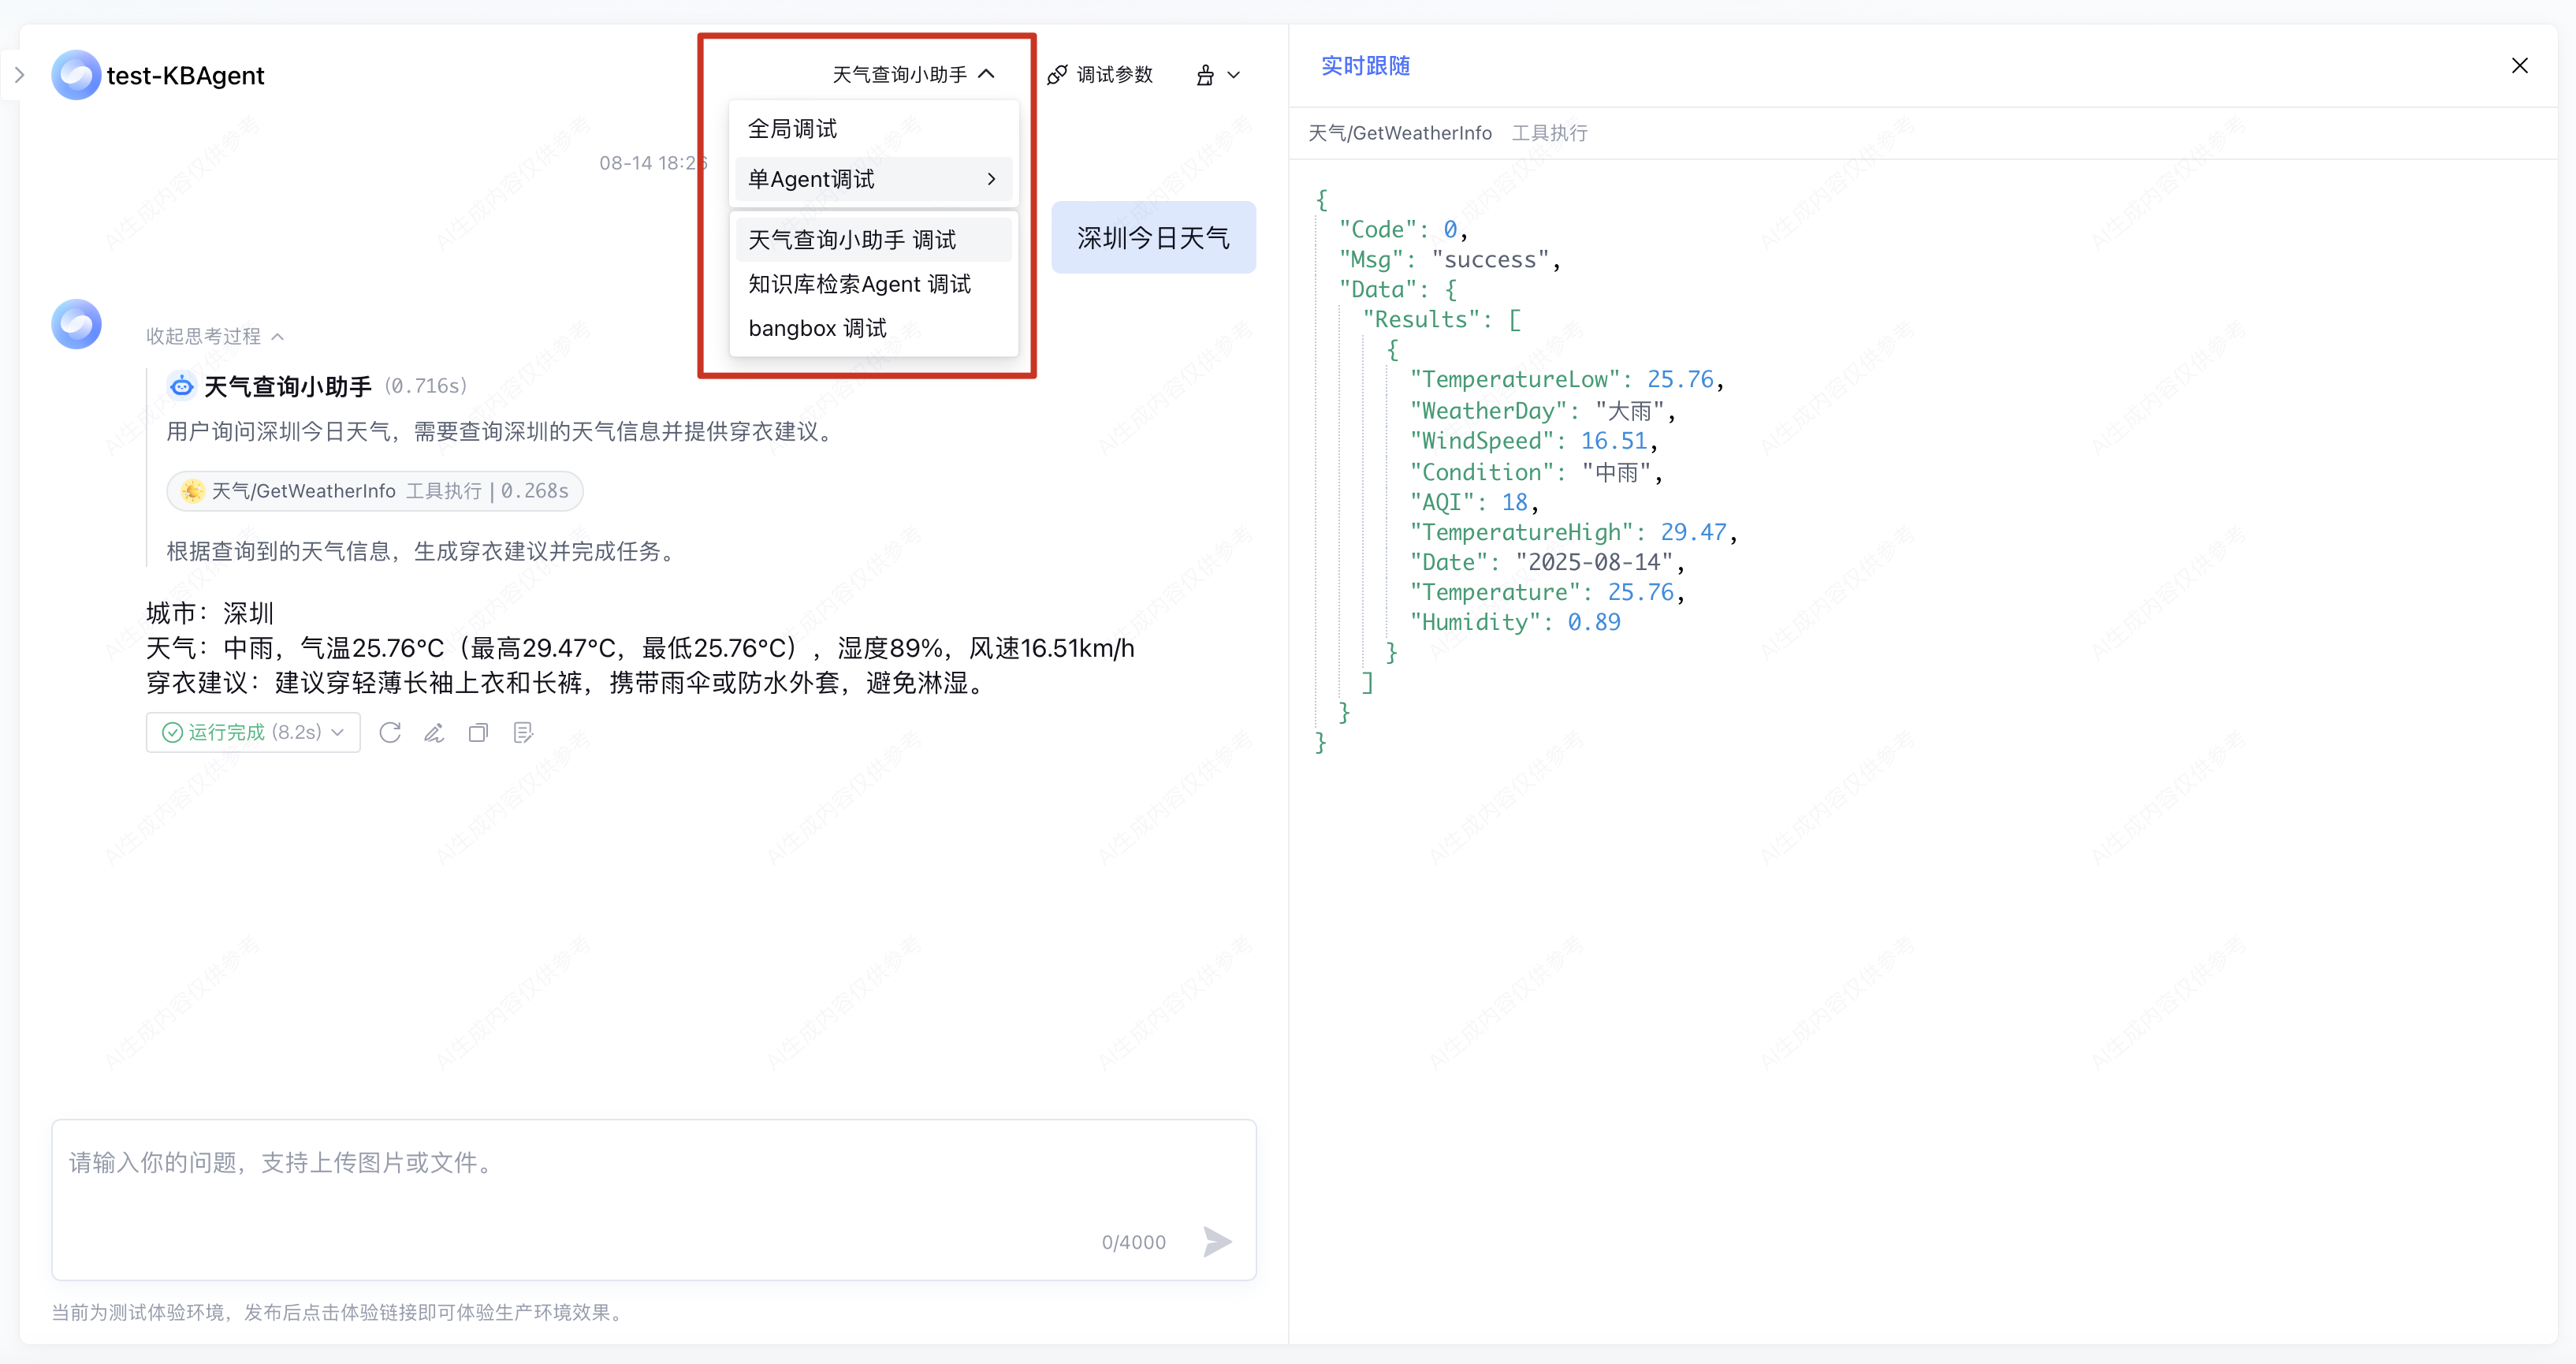The width and height of the screenshot is (2576, 1364).
Task: Expand the 单Agent调试 submenu
Action: [x=873, y=179]
